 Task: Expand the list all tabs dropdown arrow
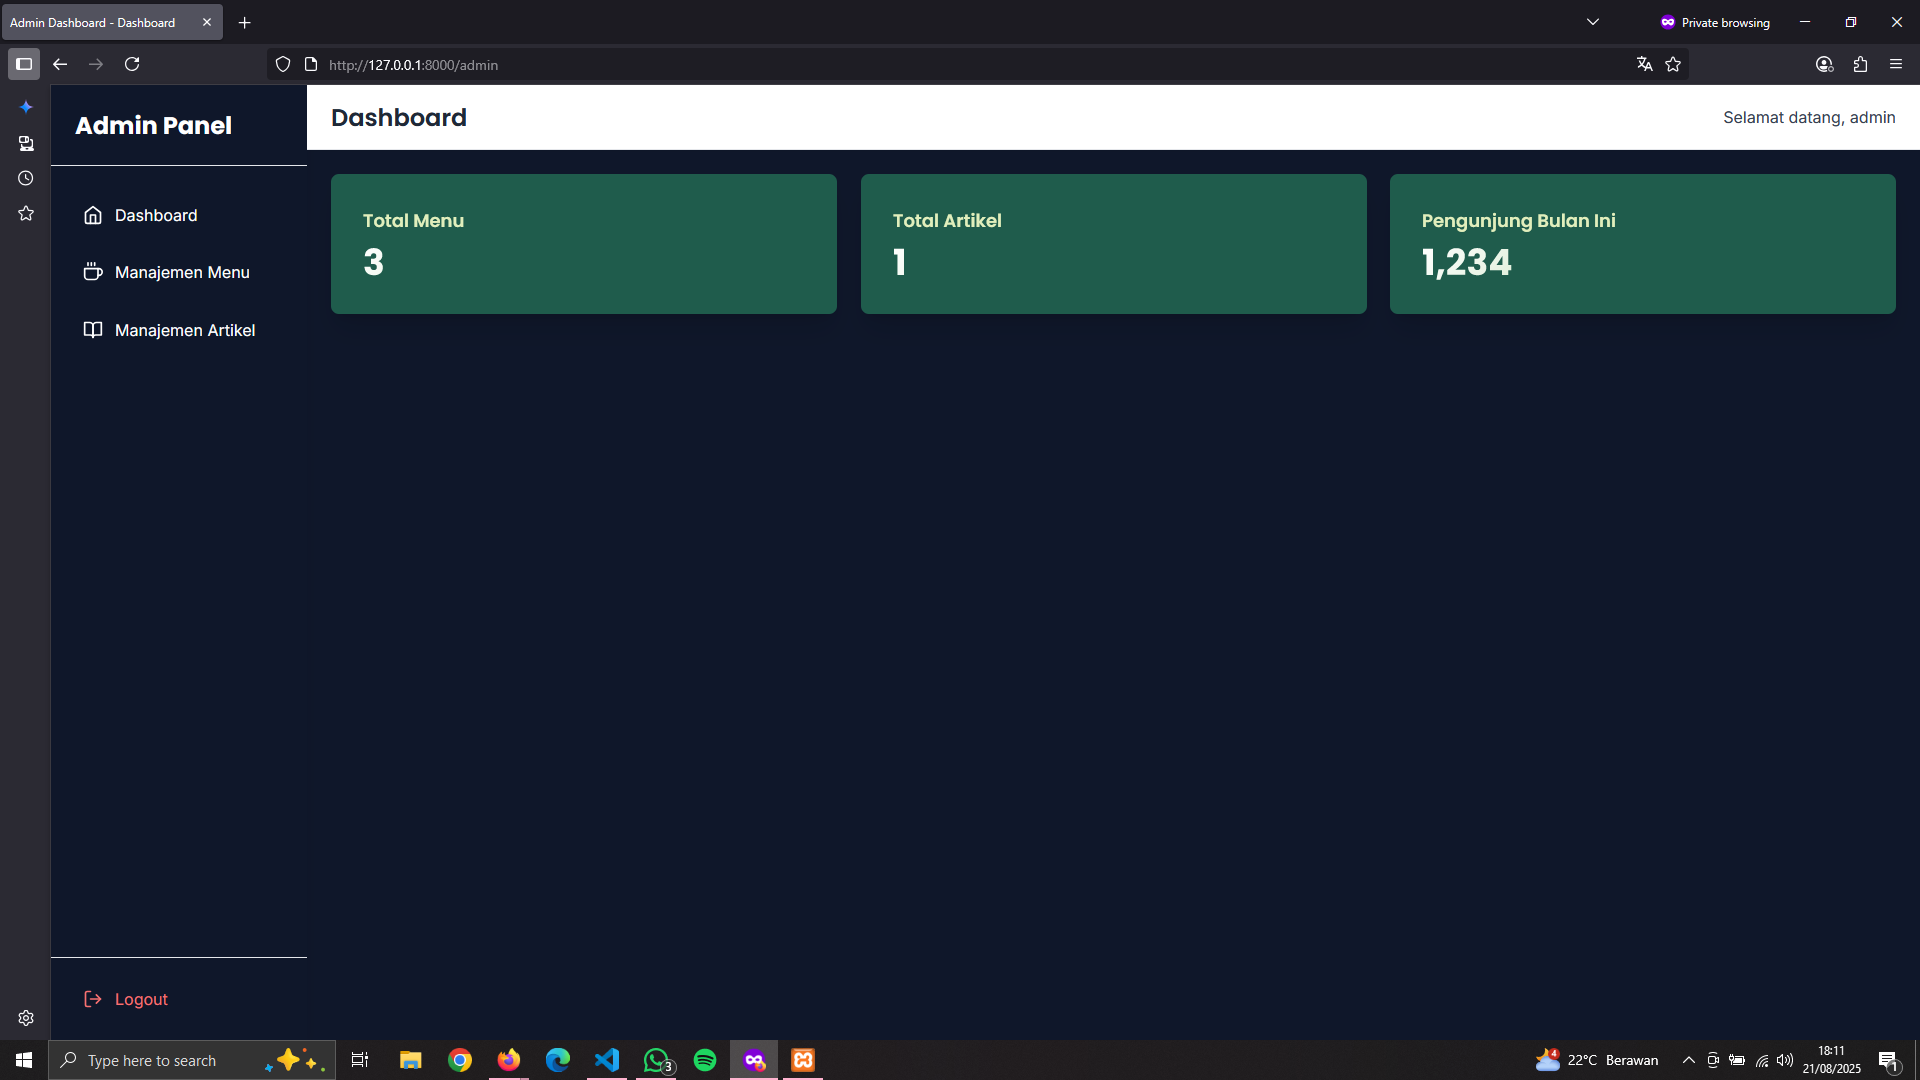1593,22
